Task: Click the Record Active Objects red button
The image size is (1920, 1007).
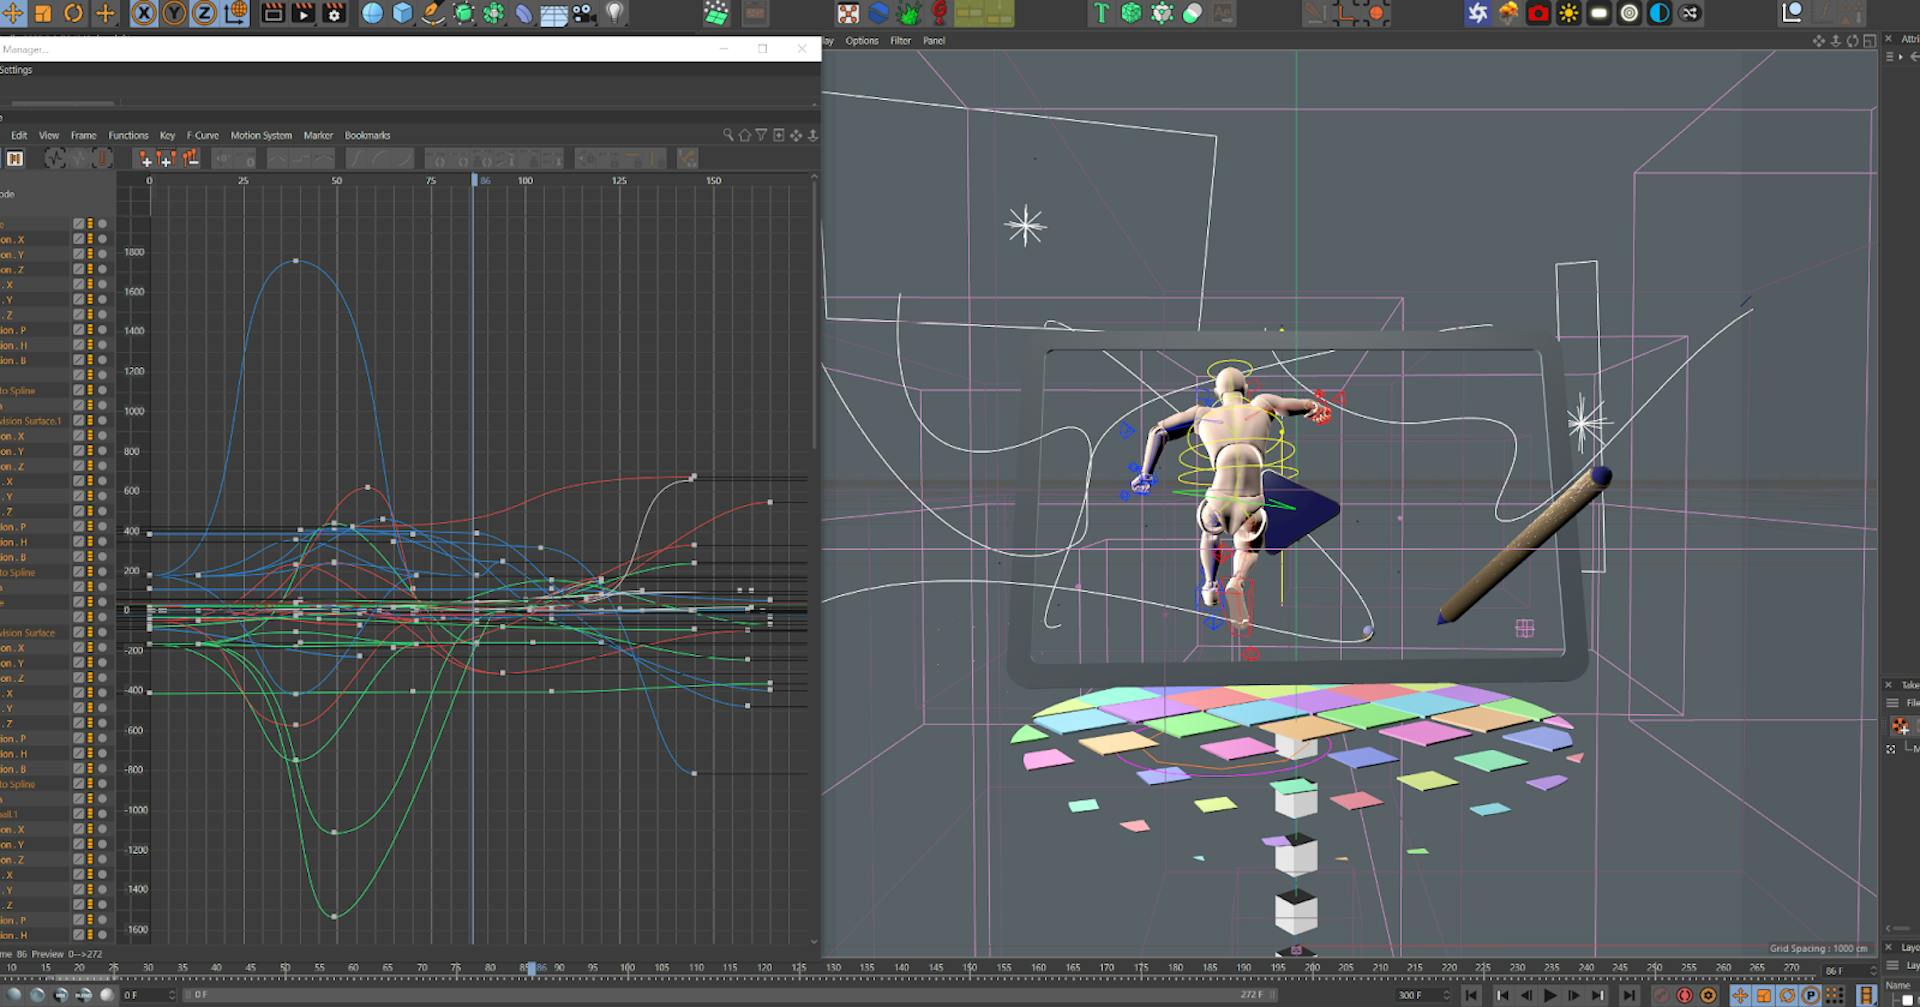Action: (x=1685, y=995)
